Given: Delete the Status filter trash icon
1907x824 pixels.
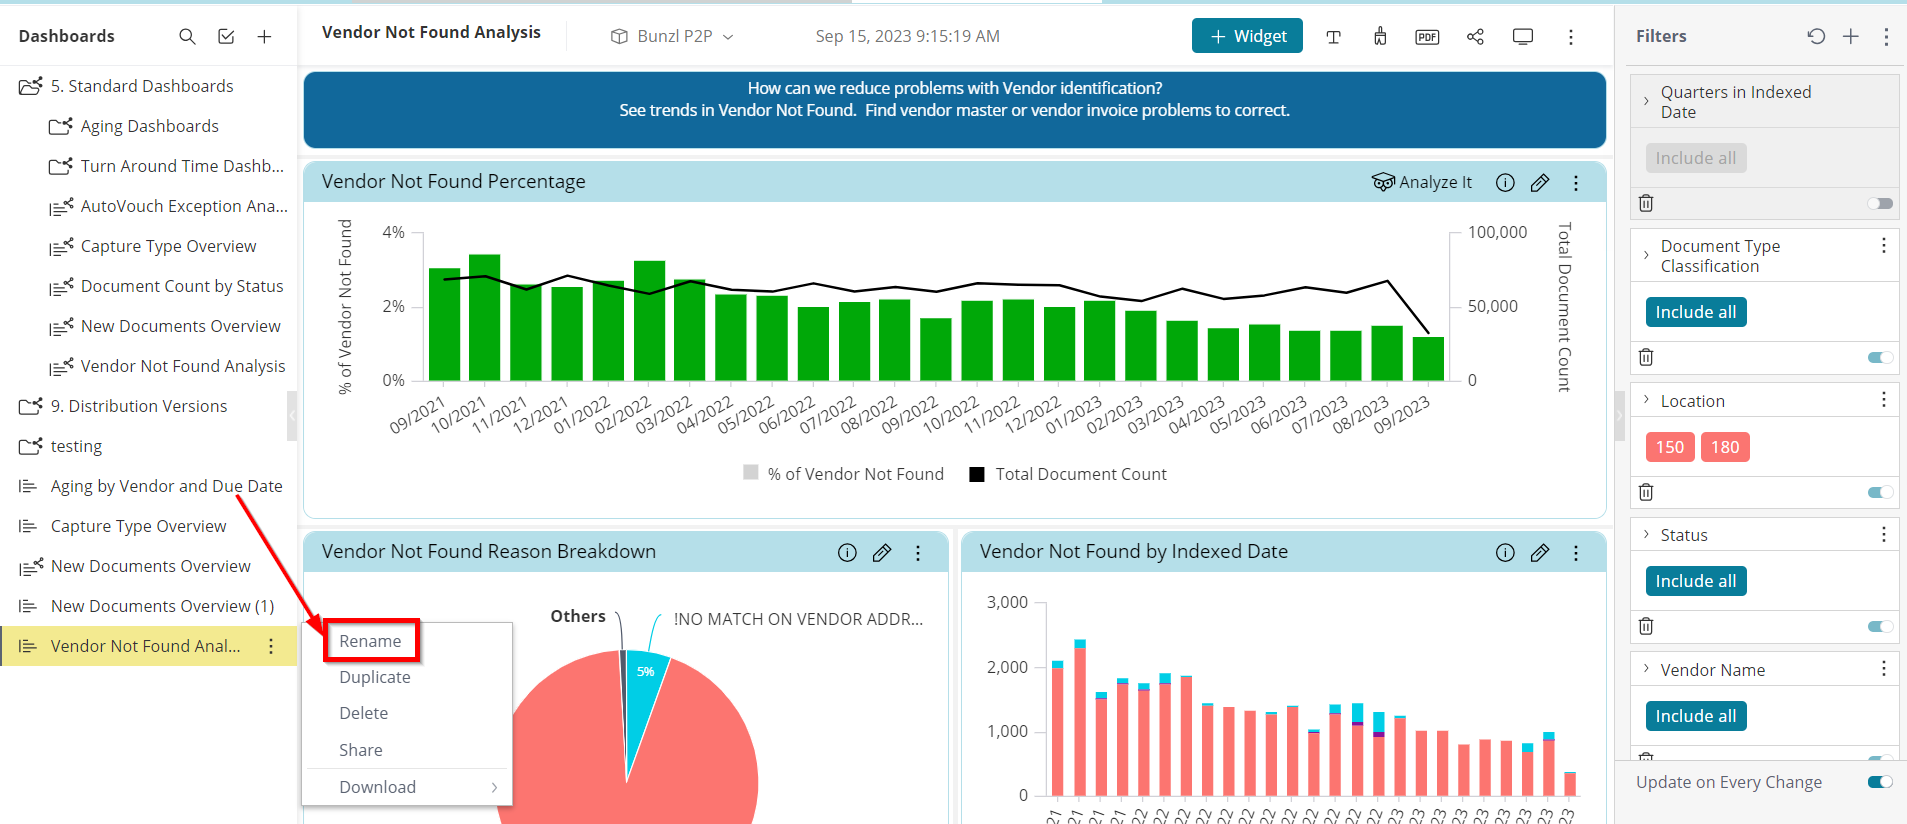Looking at the screenshot, I should (1646, 626).
